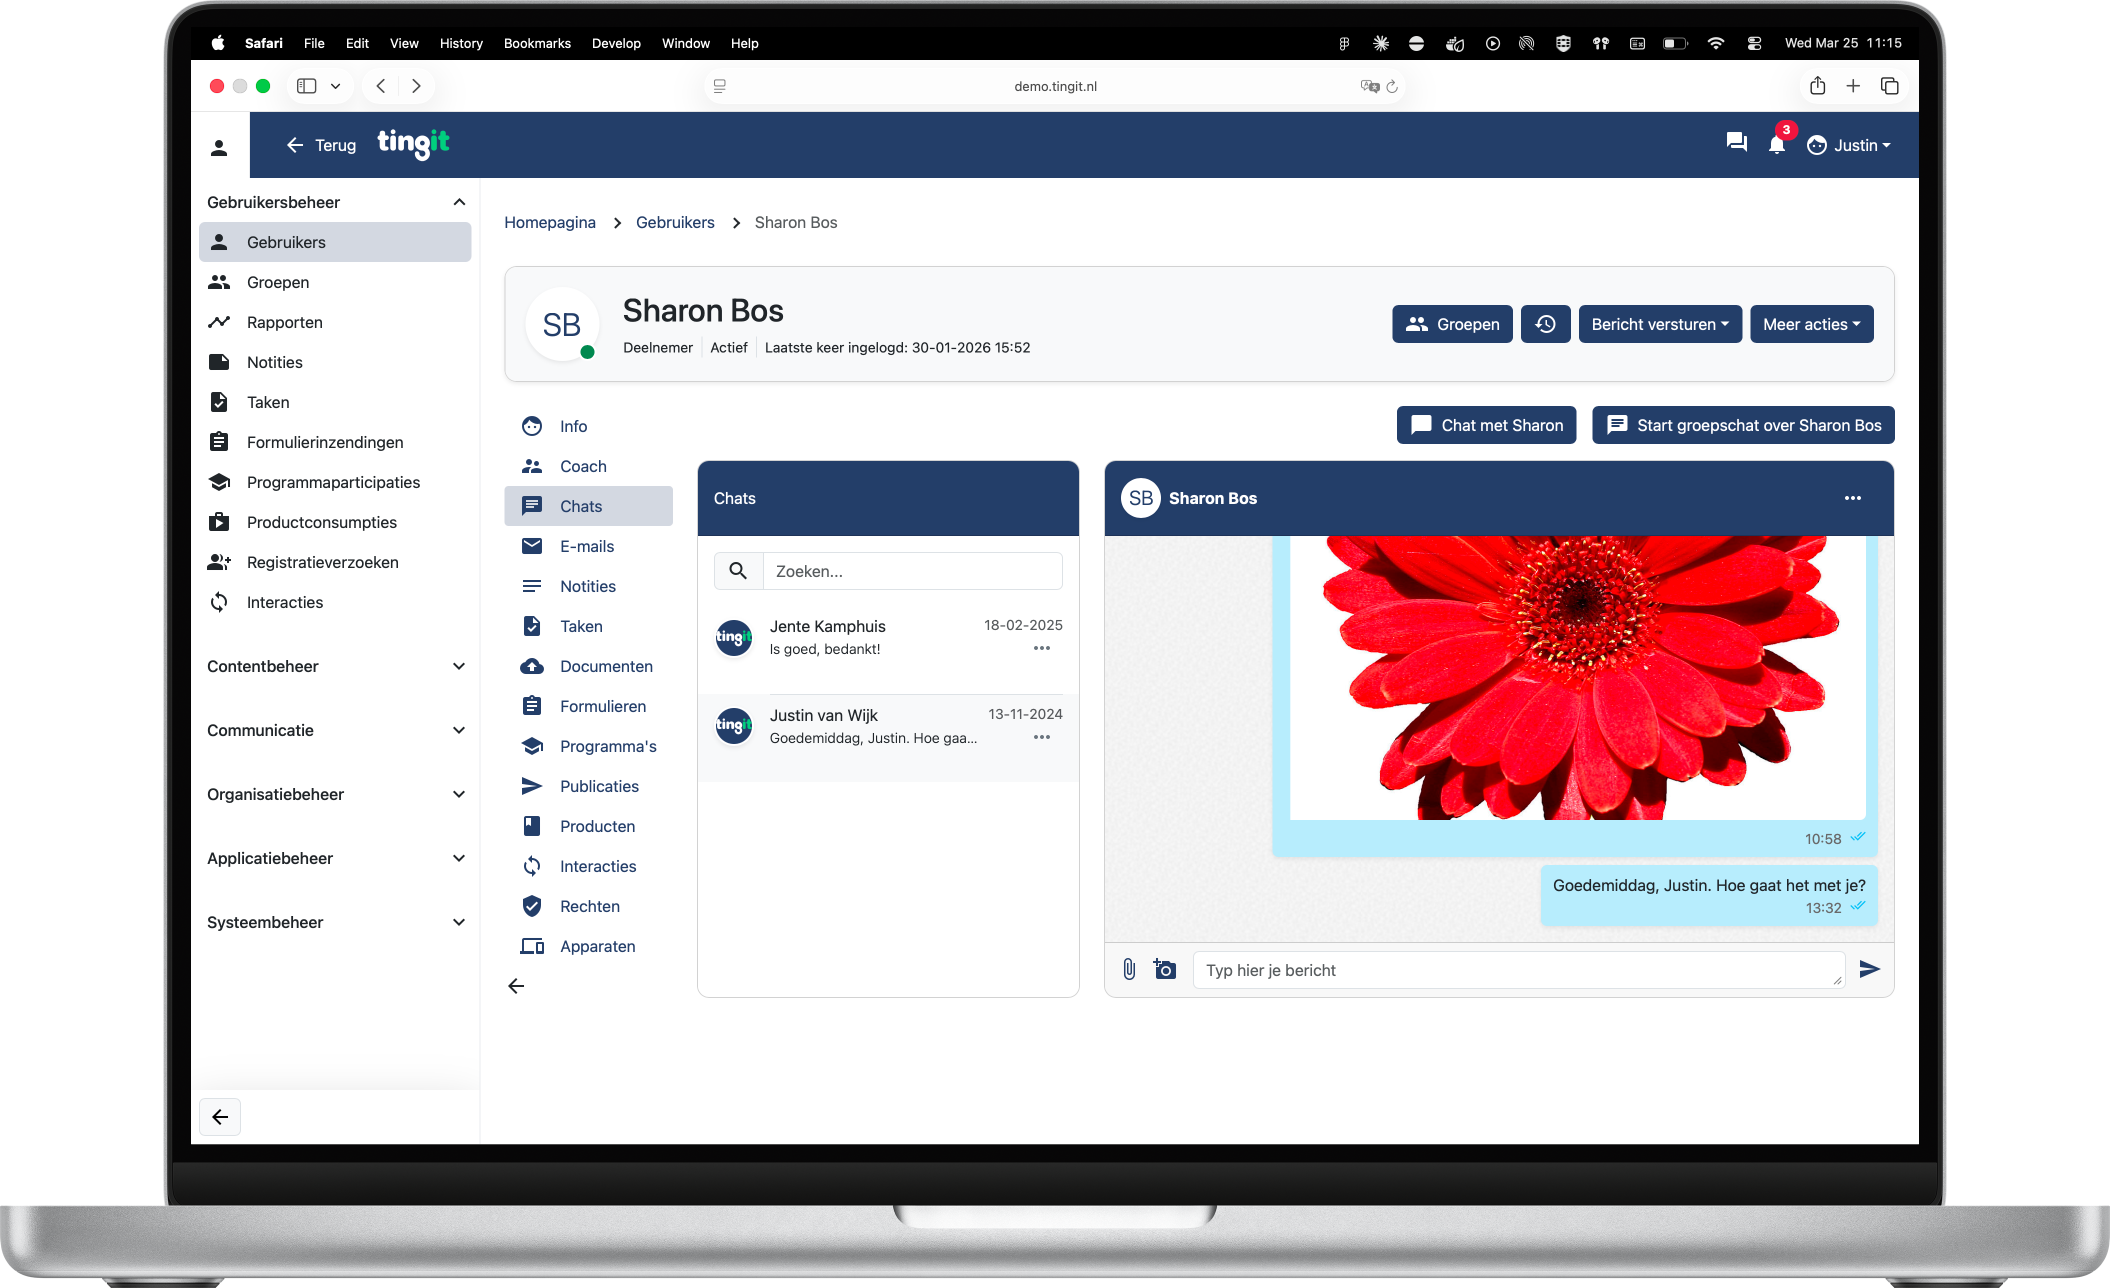Select the Chats tab in user menu
Screen dimensions: 2110x1288
tap(589, 506)
